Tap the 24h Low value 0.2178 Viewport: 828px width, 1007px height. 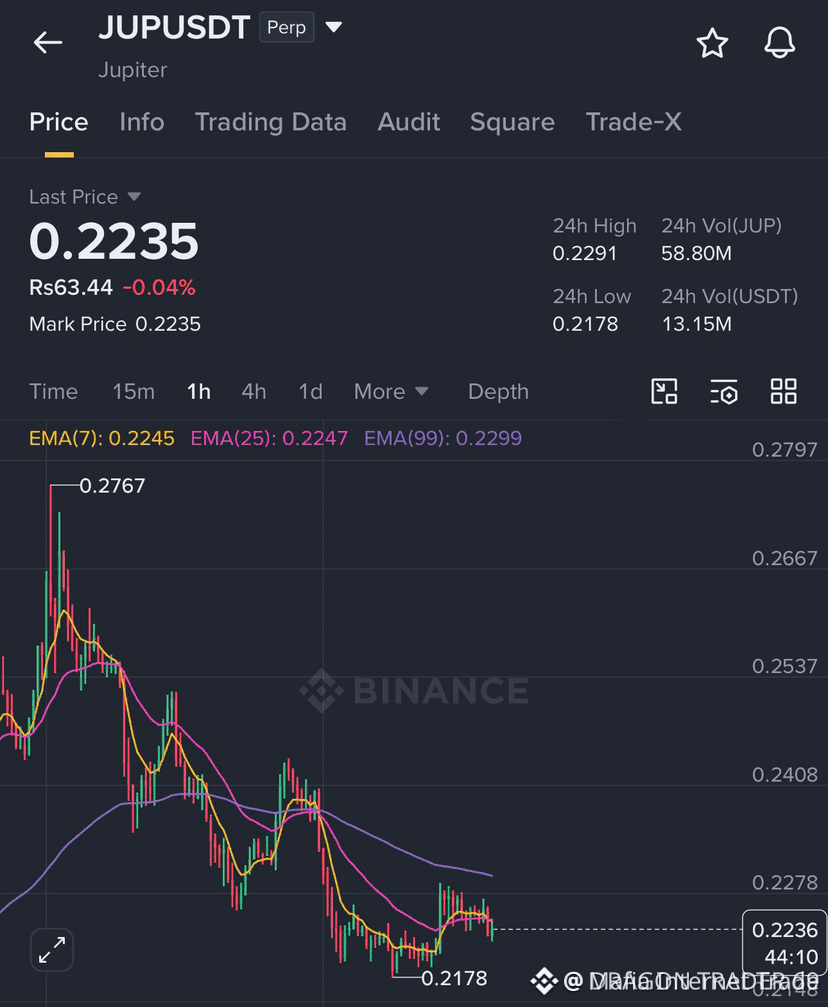point(585,324)
